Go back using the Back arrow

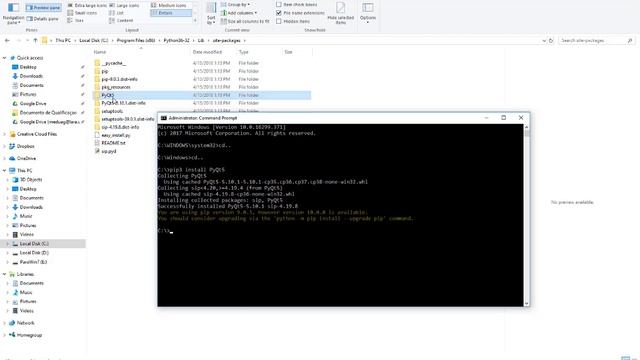point(7,40)
